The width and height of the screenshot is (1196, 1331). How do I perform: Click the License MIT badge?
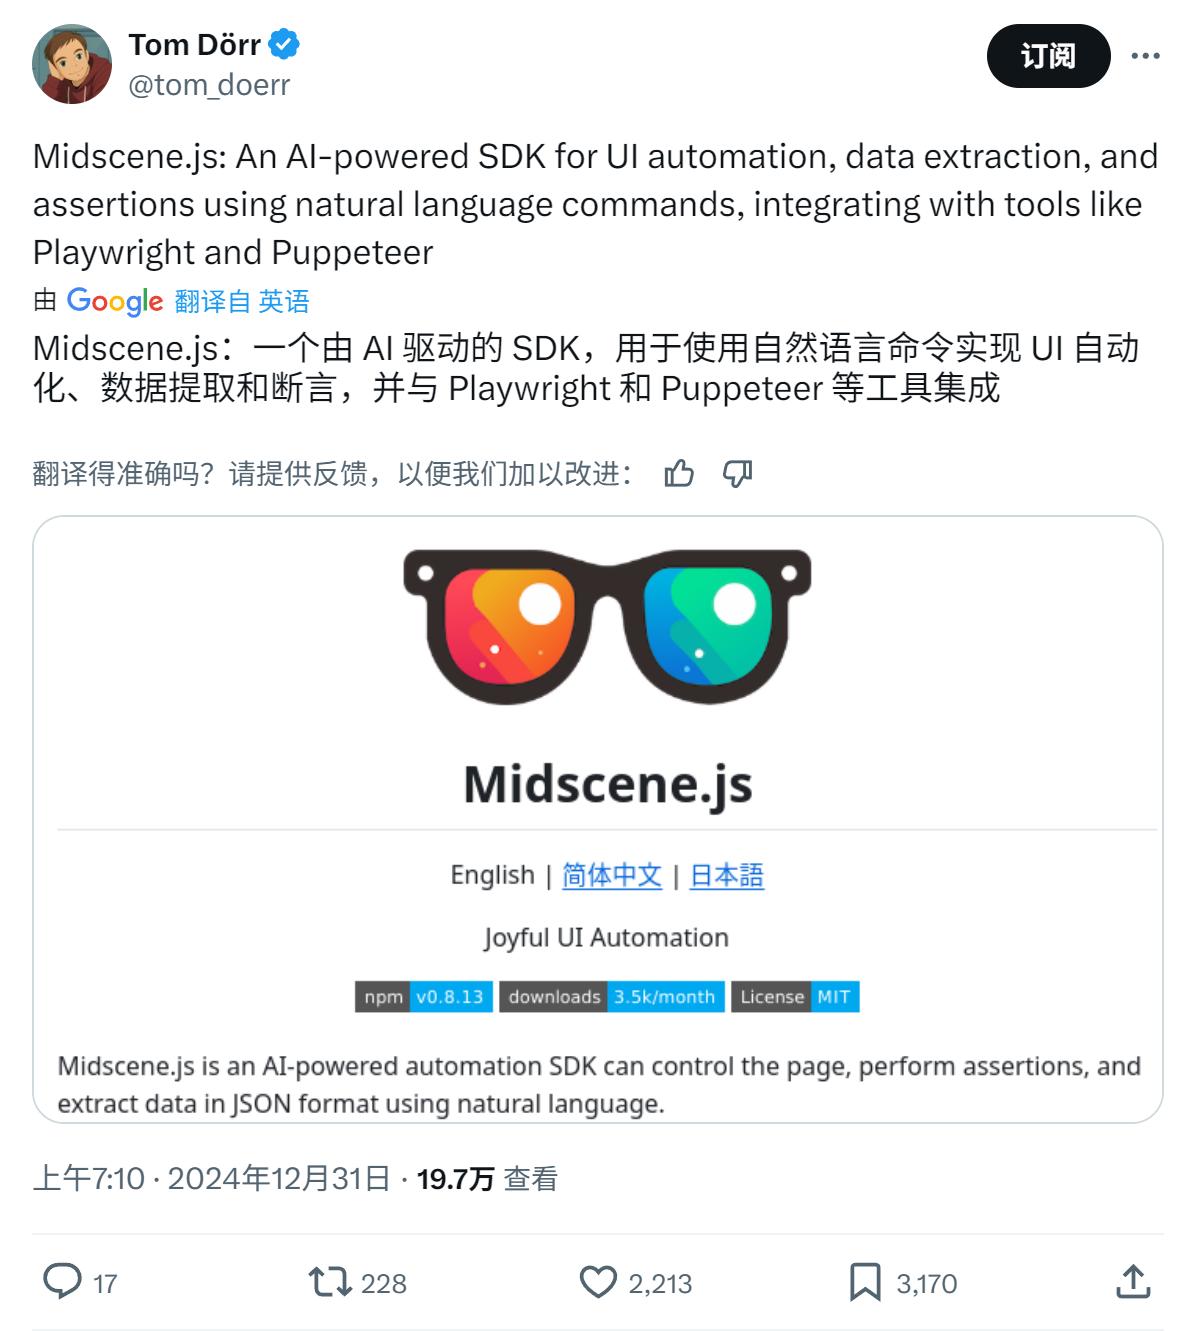[x=795, y=997]
